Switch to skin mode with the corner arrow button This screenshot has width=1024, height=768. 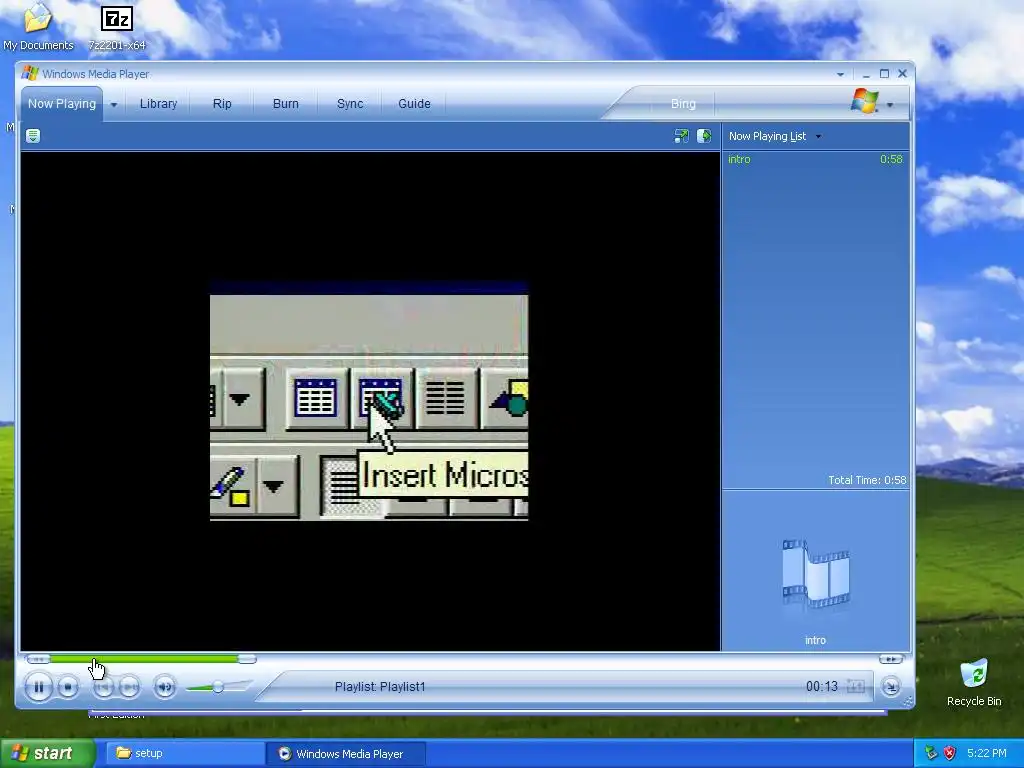[891, 686]
